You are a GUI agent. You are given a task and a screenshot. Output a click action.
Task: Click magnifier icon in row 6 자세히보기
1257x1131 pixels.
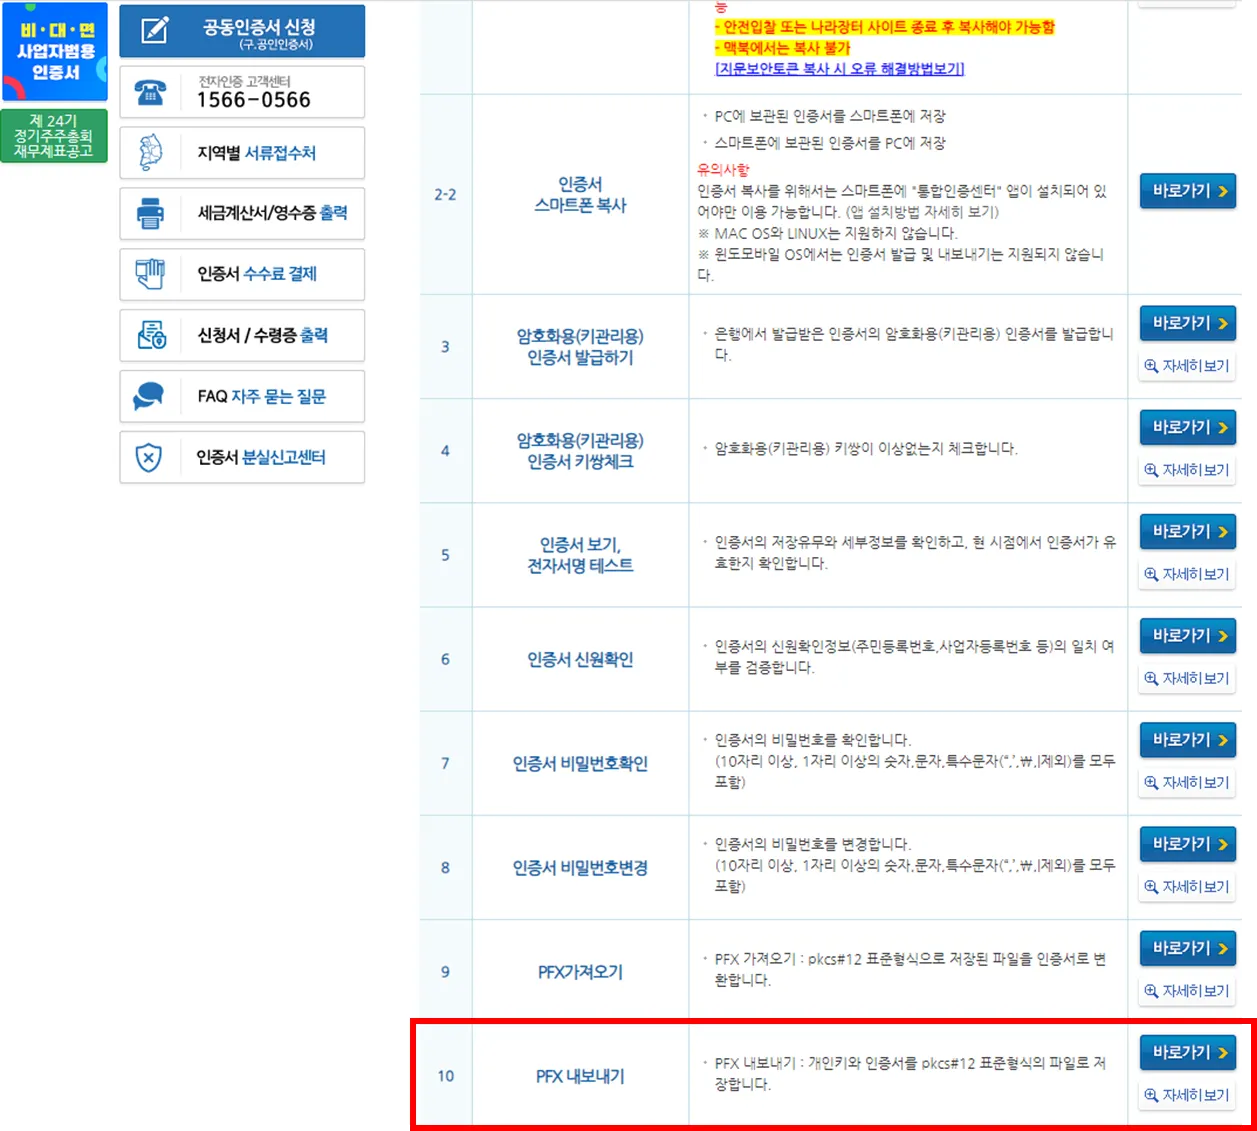[x=1151, y=678]
